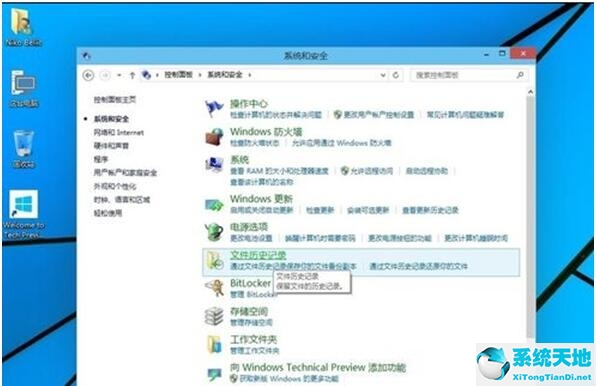Viewport: 596px width, 386px height.
Task: Open the BitLocker keys icon
Action: coord(214,288)
